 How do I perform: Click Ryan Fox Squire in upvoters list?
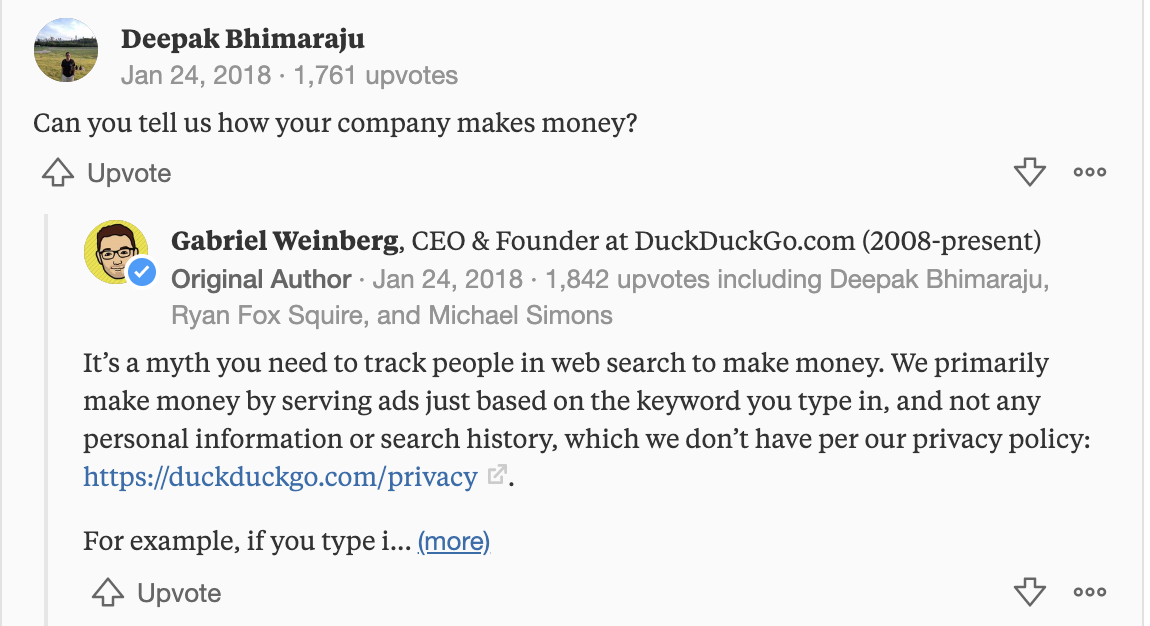tap(268, 316)
